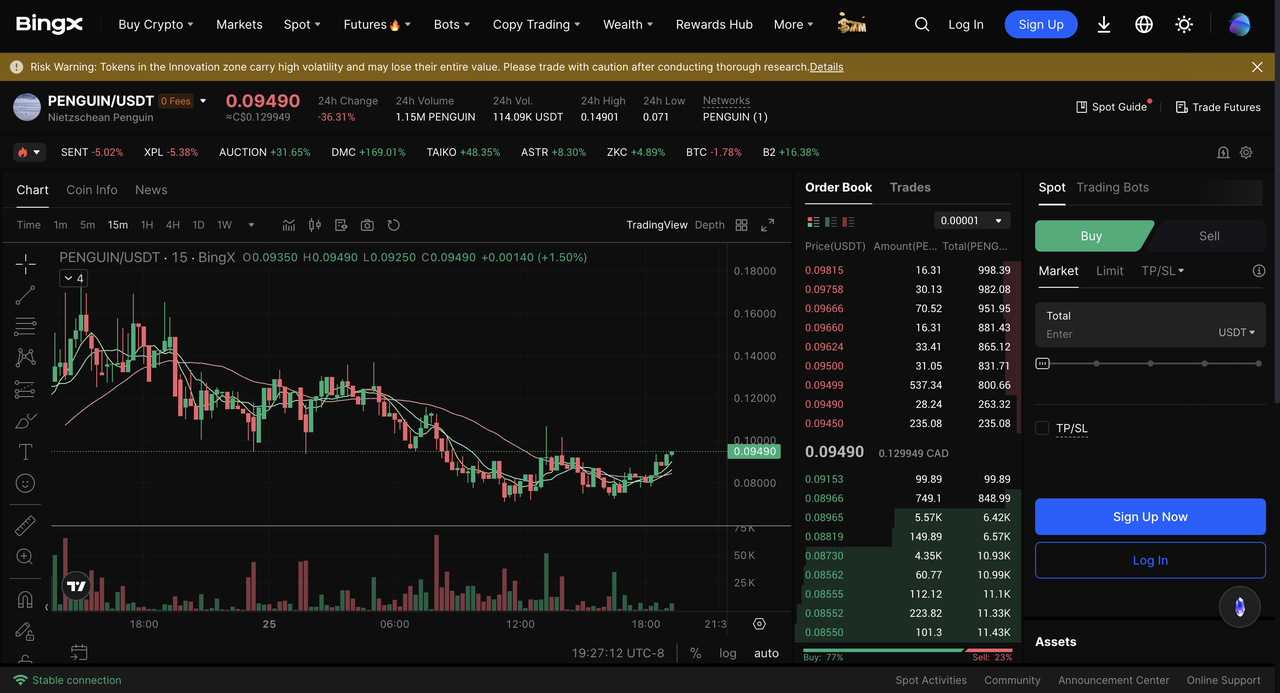Enable the magnet snapping mode
This screenshot has width=1280, height=693.
click(x=25, y=600)
